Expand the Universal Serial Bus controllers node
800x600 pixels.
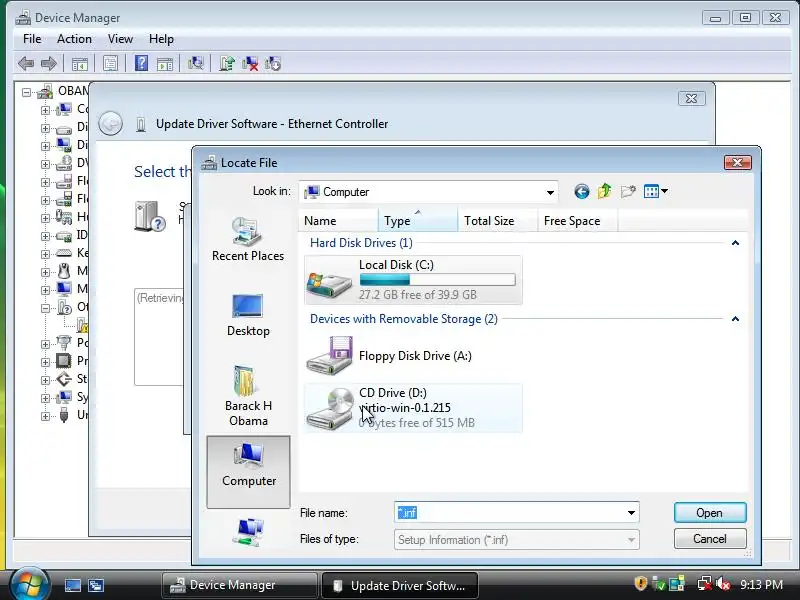45,416
